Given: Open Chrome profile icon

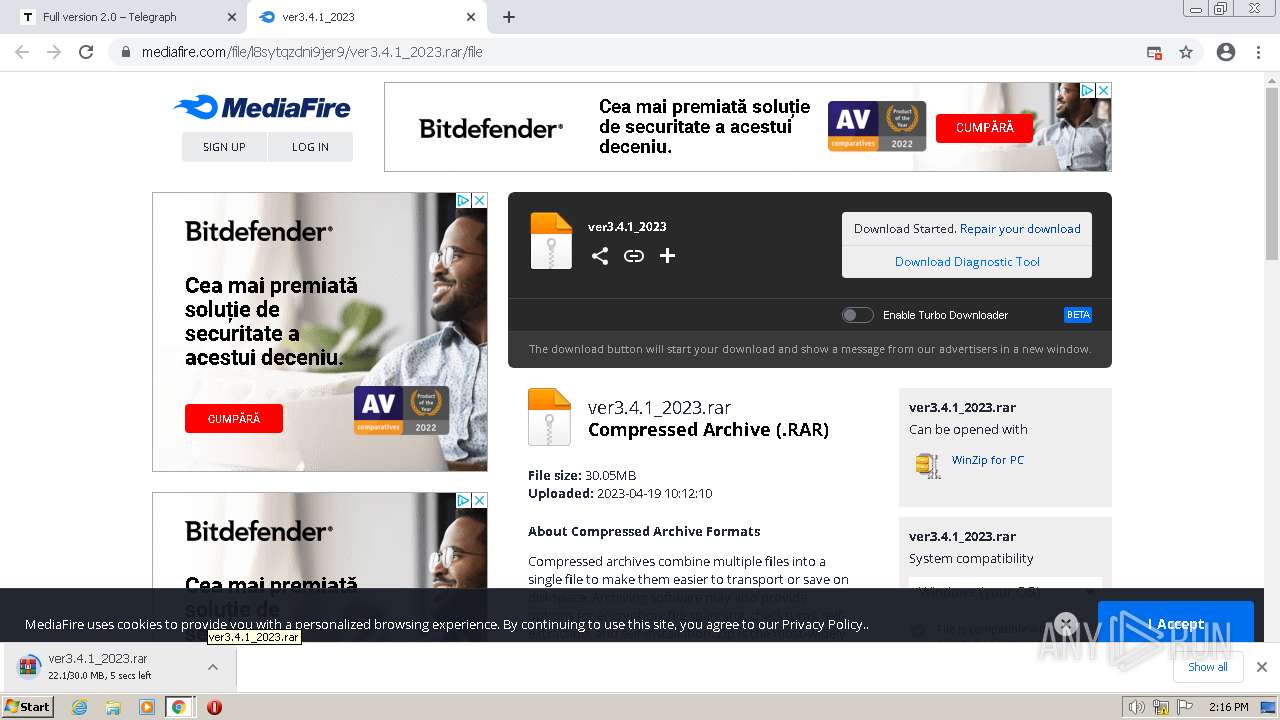Looking at the screenshot, I should [x=1226, y=52].
